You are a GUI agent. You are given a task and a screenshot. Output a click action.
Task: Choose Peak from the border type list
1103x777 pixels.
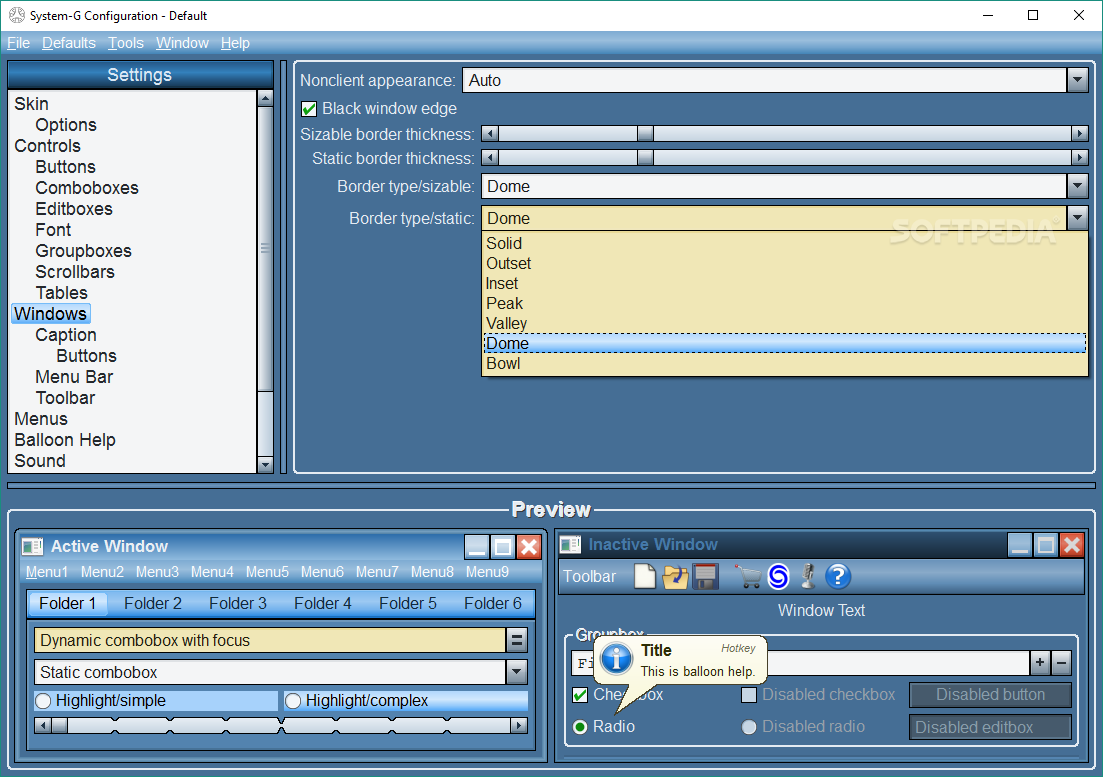click(784, 304)
